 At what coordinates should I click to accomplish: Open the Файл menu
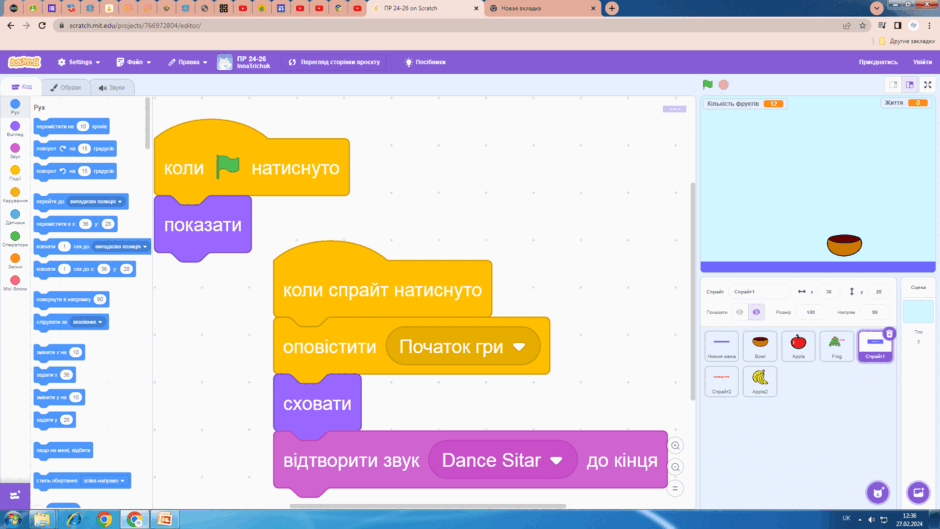point(134,62)
